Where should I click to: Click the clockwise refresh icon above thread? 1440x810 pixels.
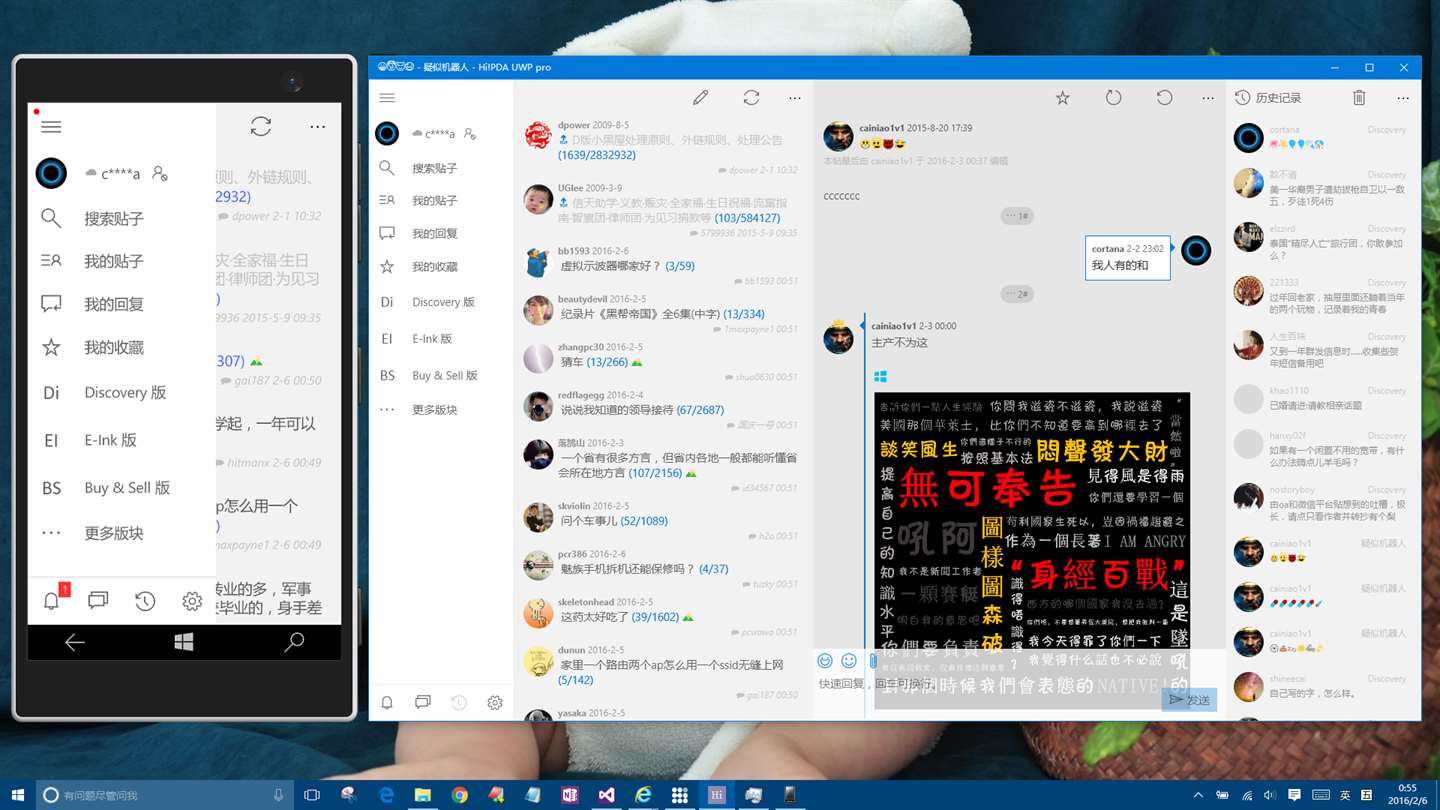(1113, 98)
